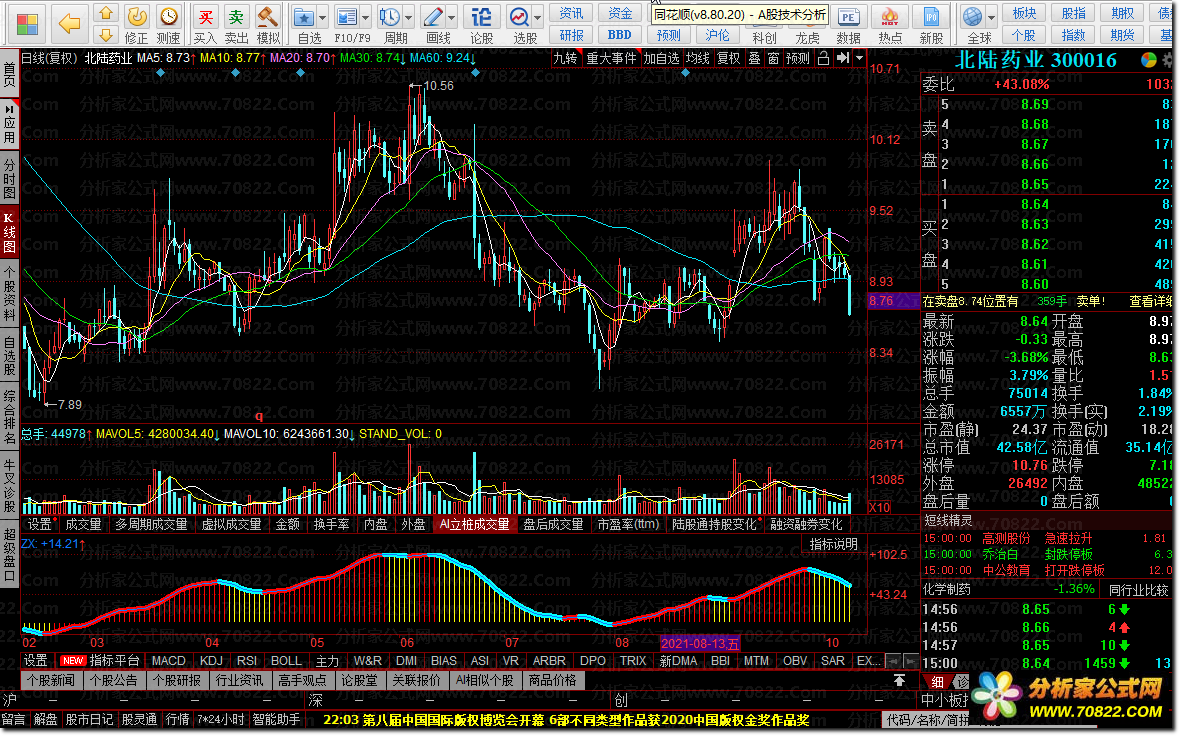Click the yellow down arrow icon
Screen dimensions: 1181x736
click(106, 34)
